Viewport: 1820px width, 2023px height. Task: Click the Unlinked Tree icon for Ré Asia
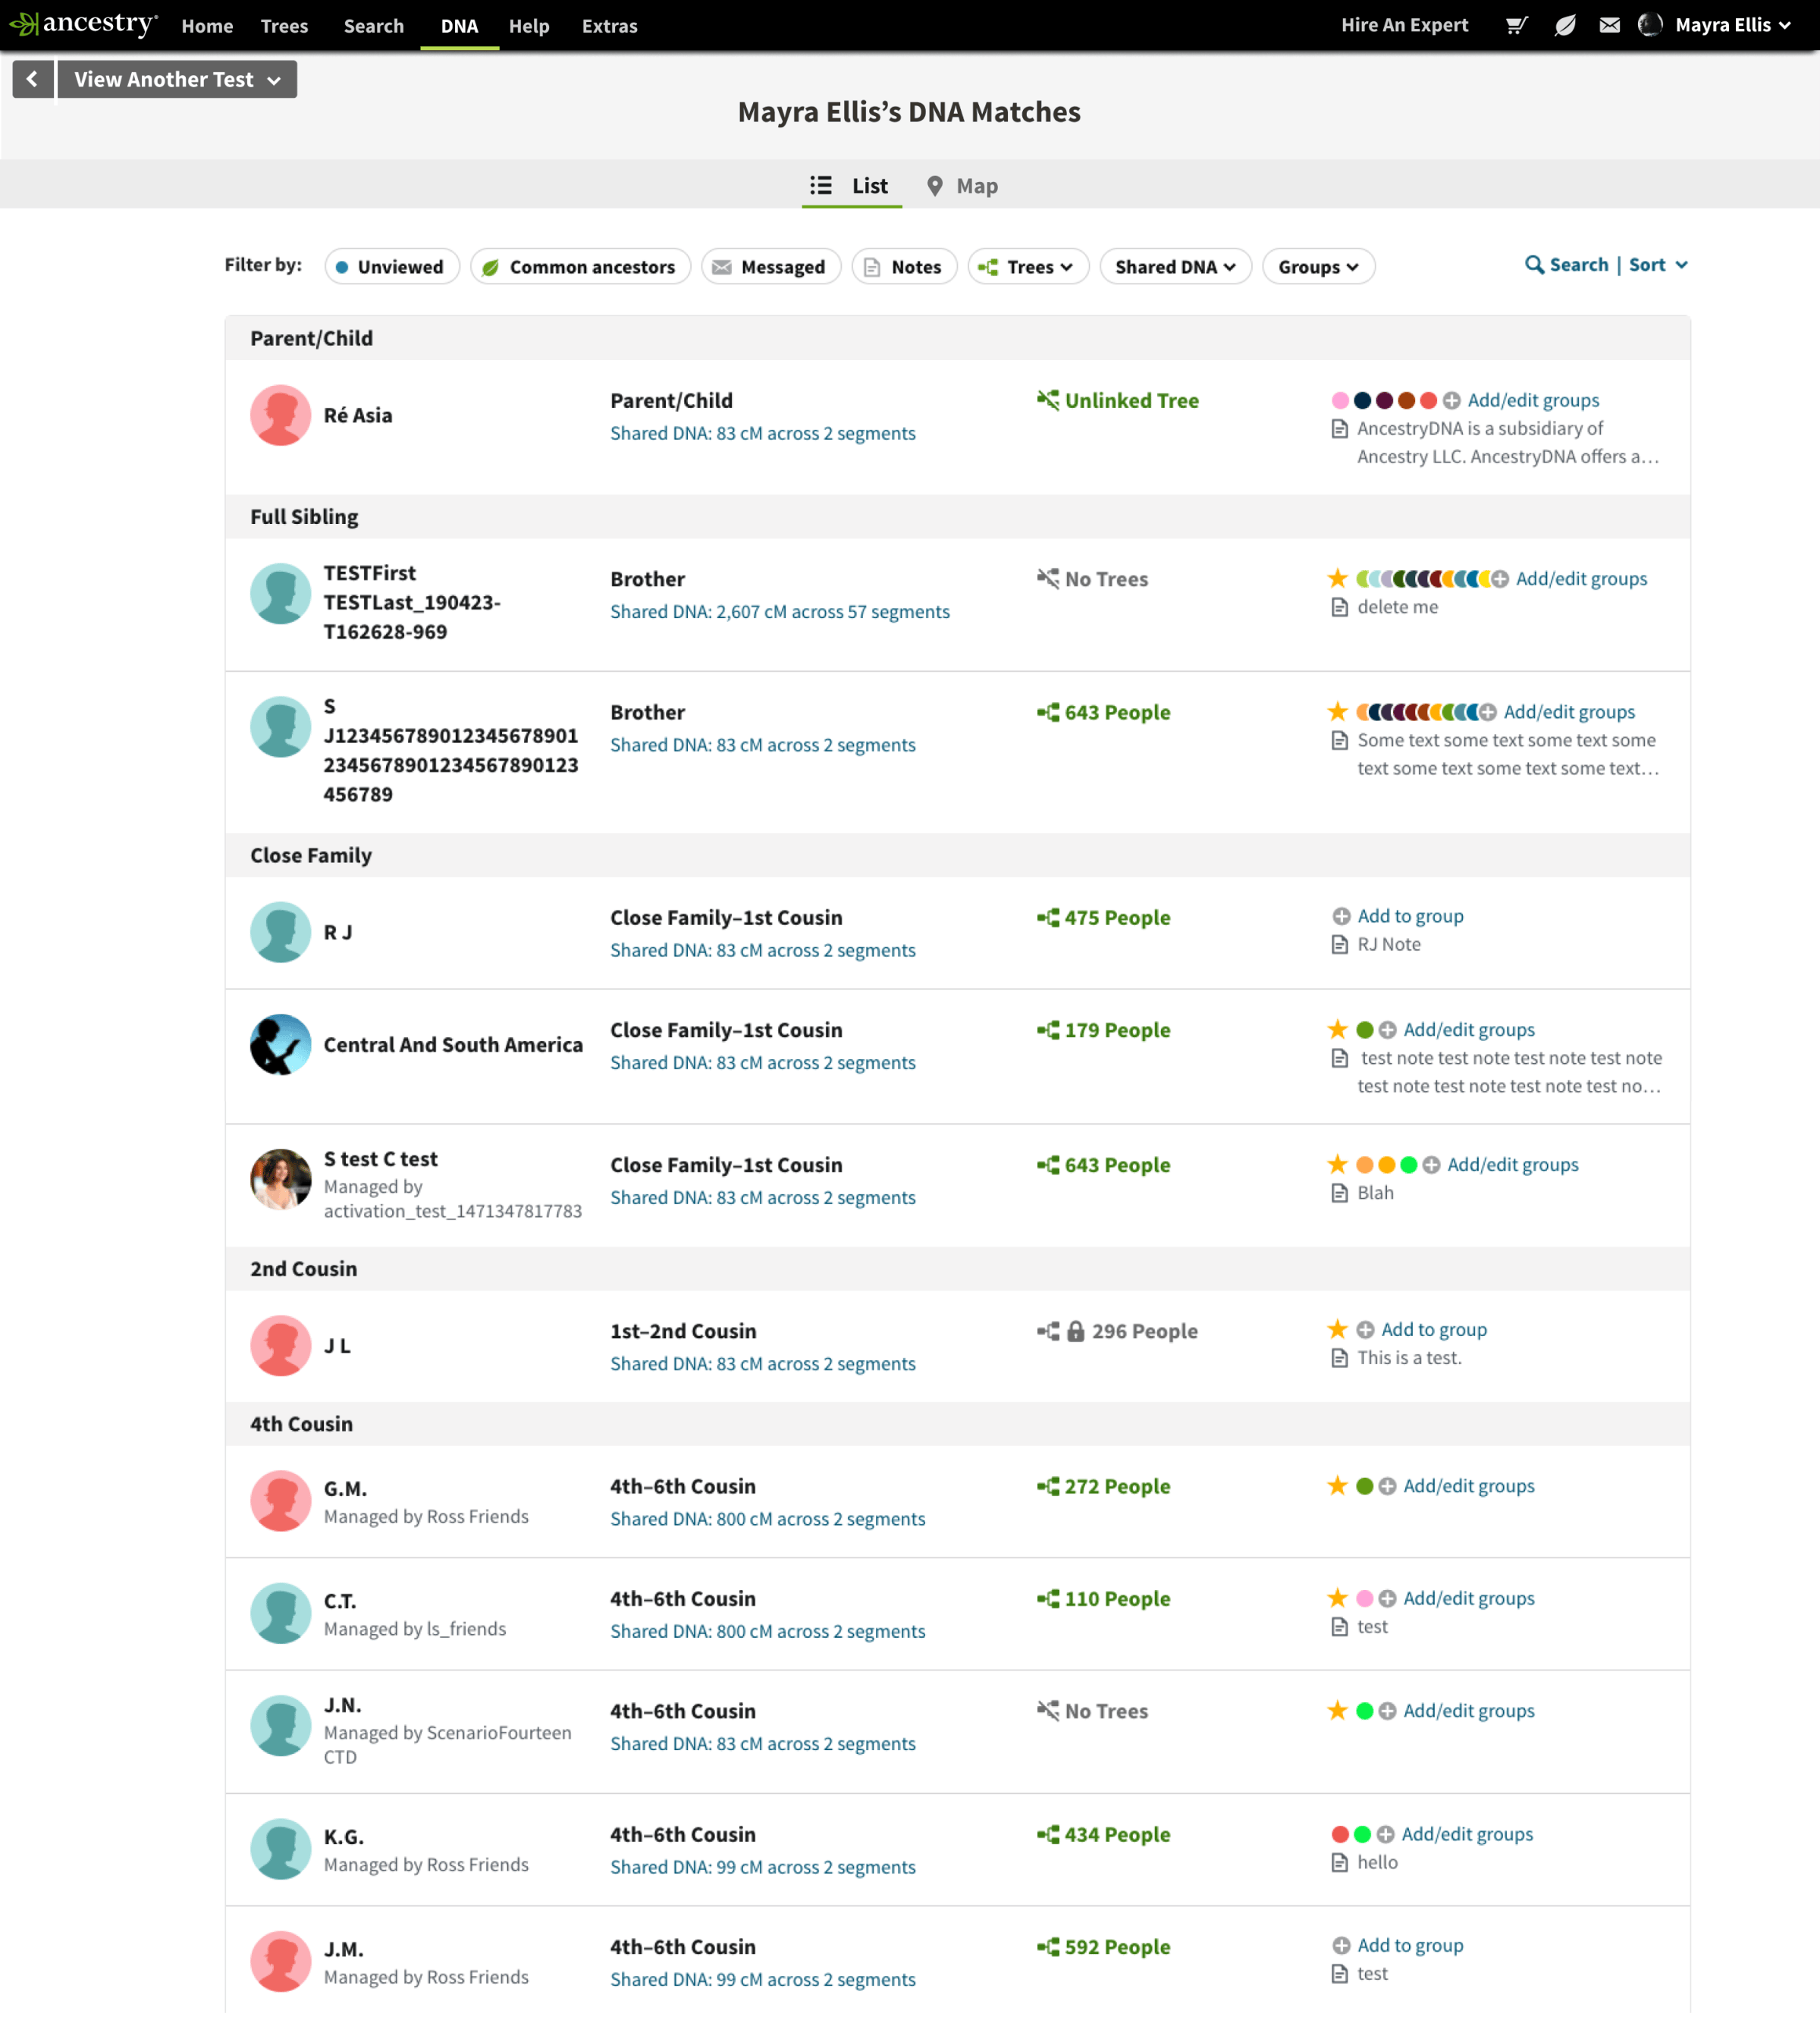1048,400
